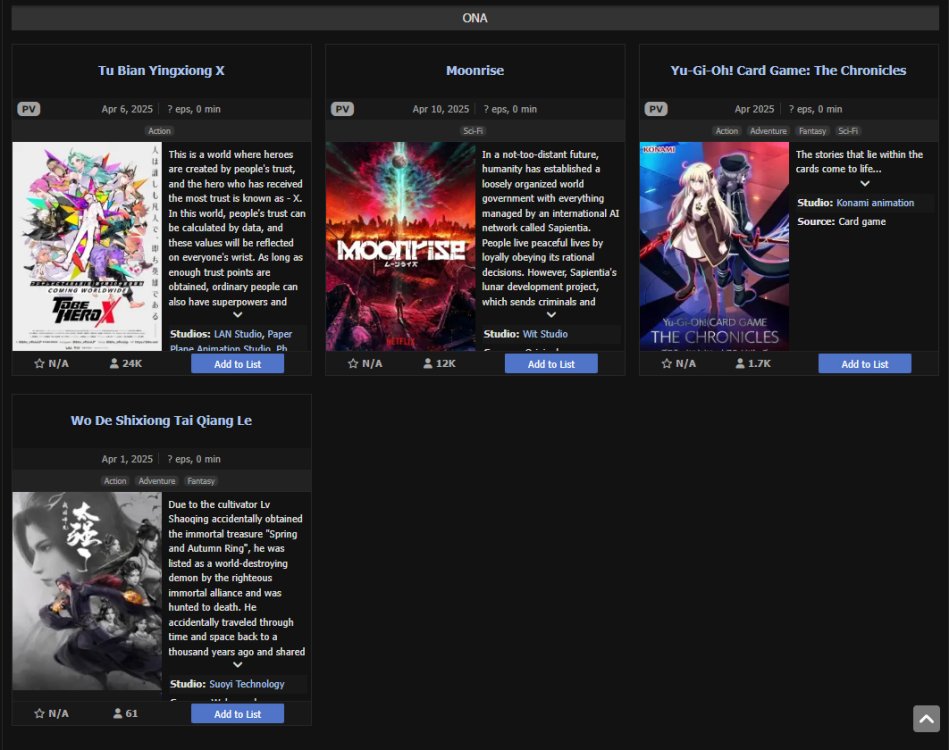949x750 pixels.
Task: Click the members icon on Wo De Shixiong card
Action: click(117, 713)
